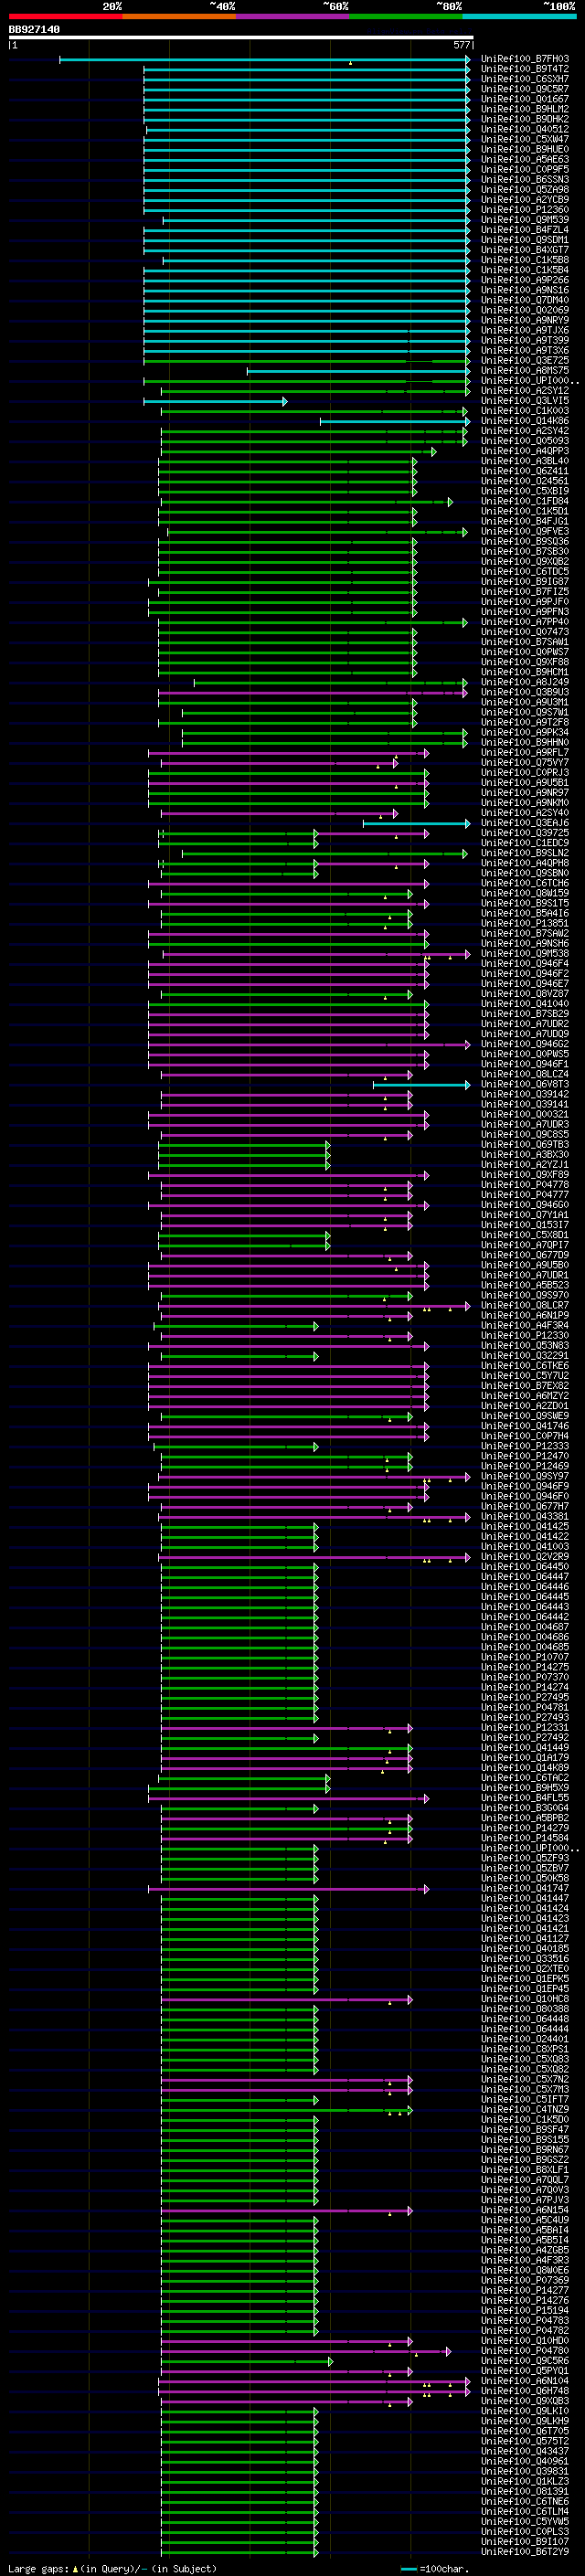Screen dimensions: 585x2576
Task: Open hit UniRef100_B7FH03
Action: 524,59
